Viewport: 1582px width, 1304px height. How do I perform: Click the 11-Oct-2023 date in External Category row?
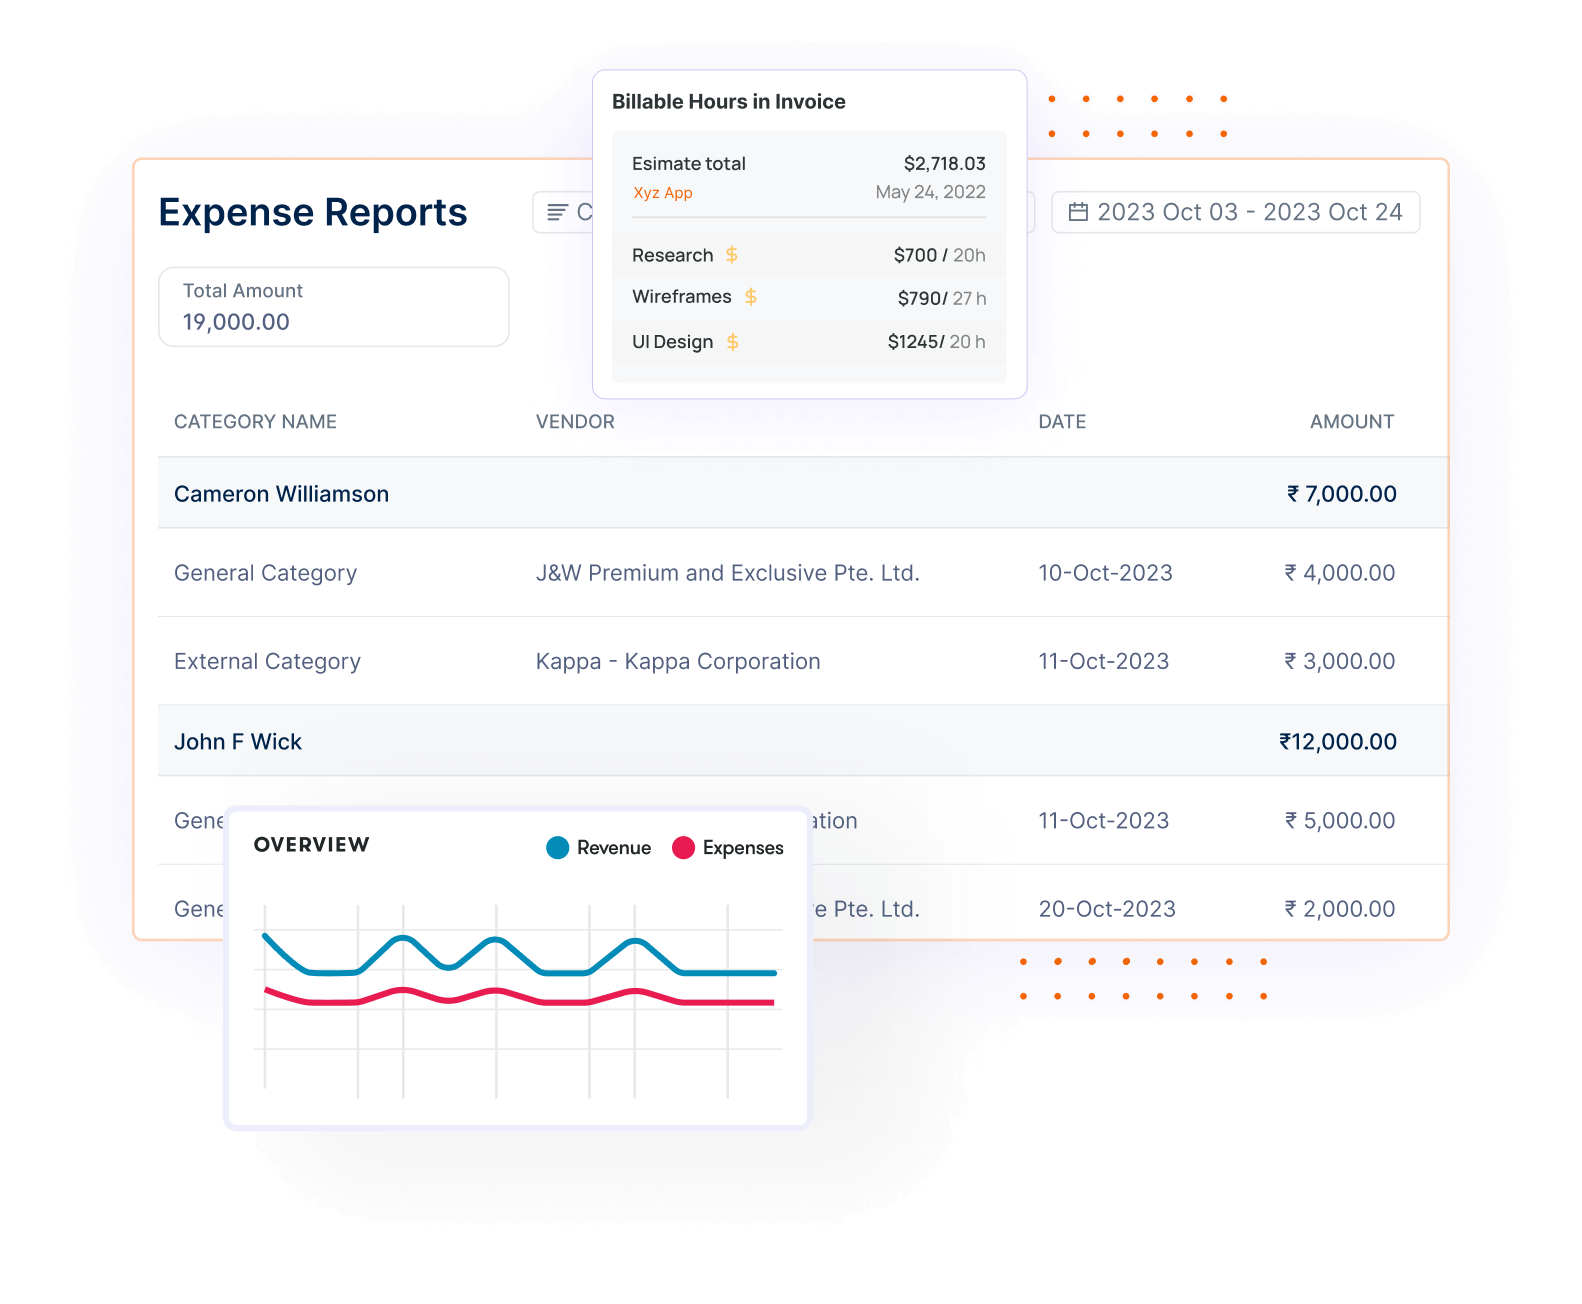(1103, 661)
